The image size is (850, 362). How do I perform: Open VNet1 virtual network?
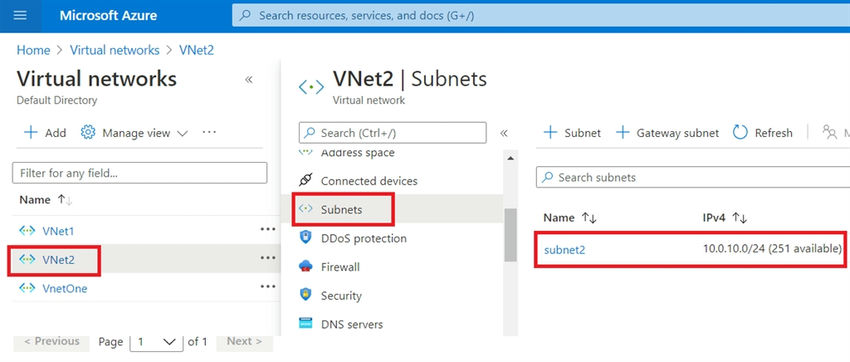pos(58,231)
